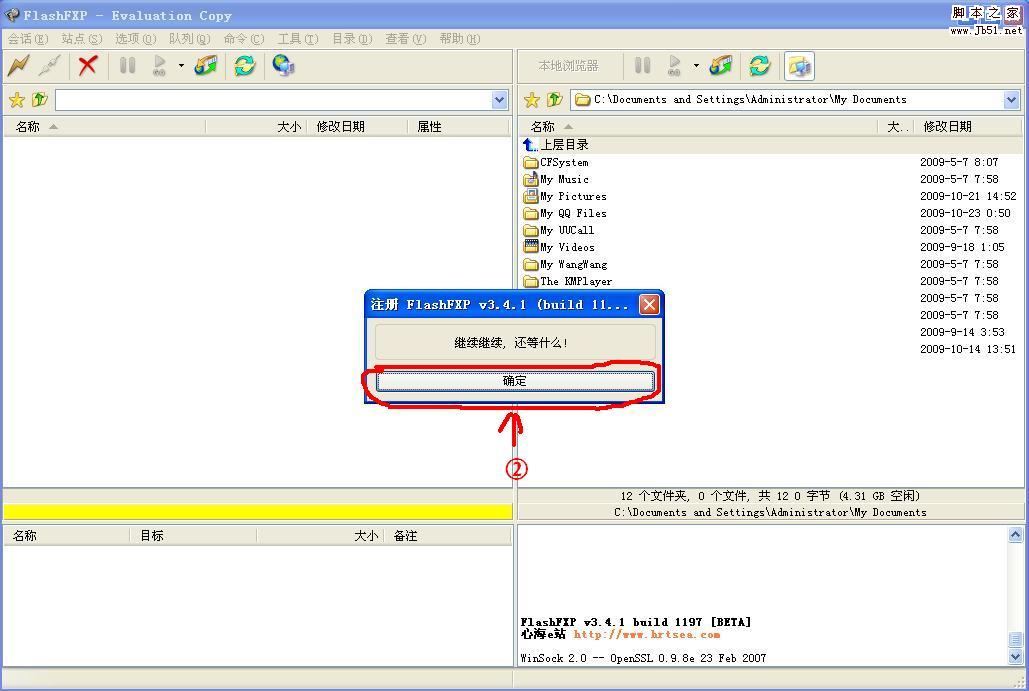Click the 本地浏览器 button

(568, 66)
